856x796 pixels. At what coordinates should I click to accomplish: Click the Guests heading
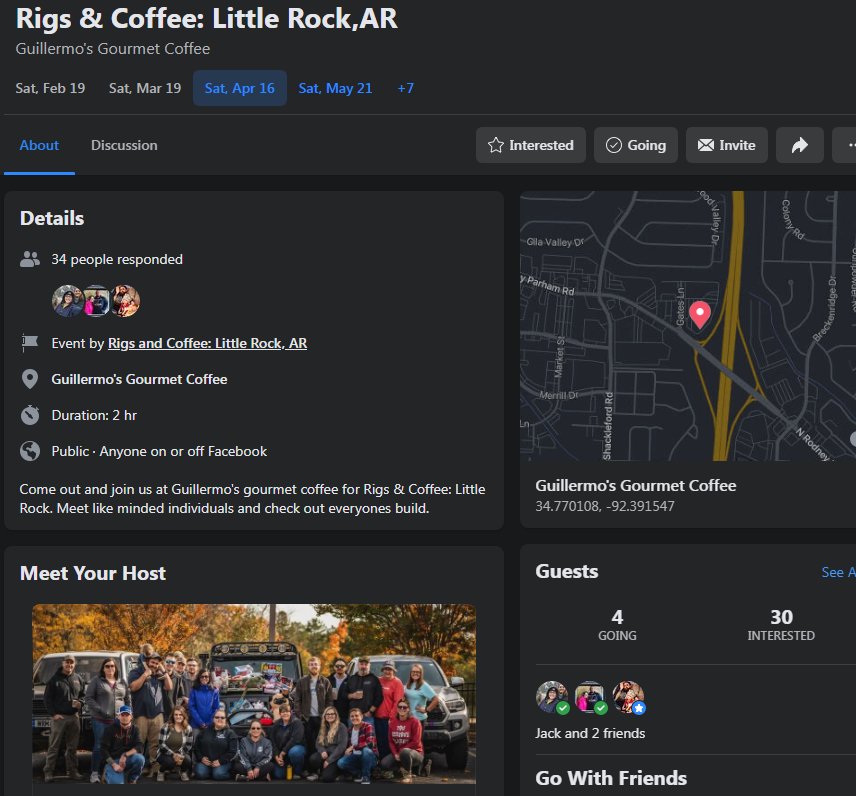567,571
